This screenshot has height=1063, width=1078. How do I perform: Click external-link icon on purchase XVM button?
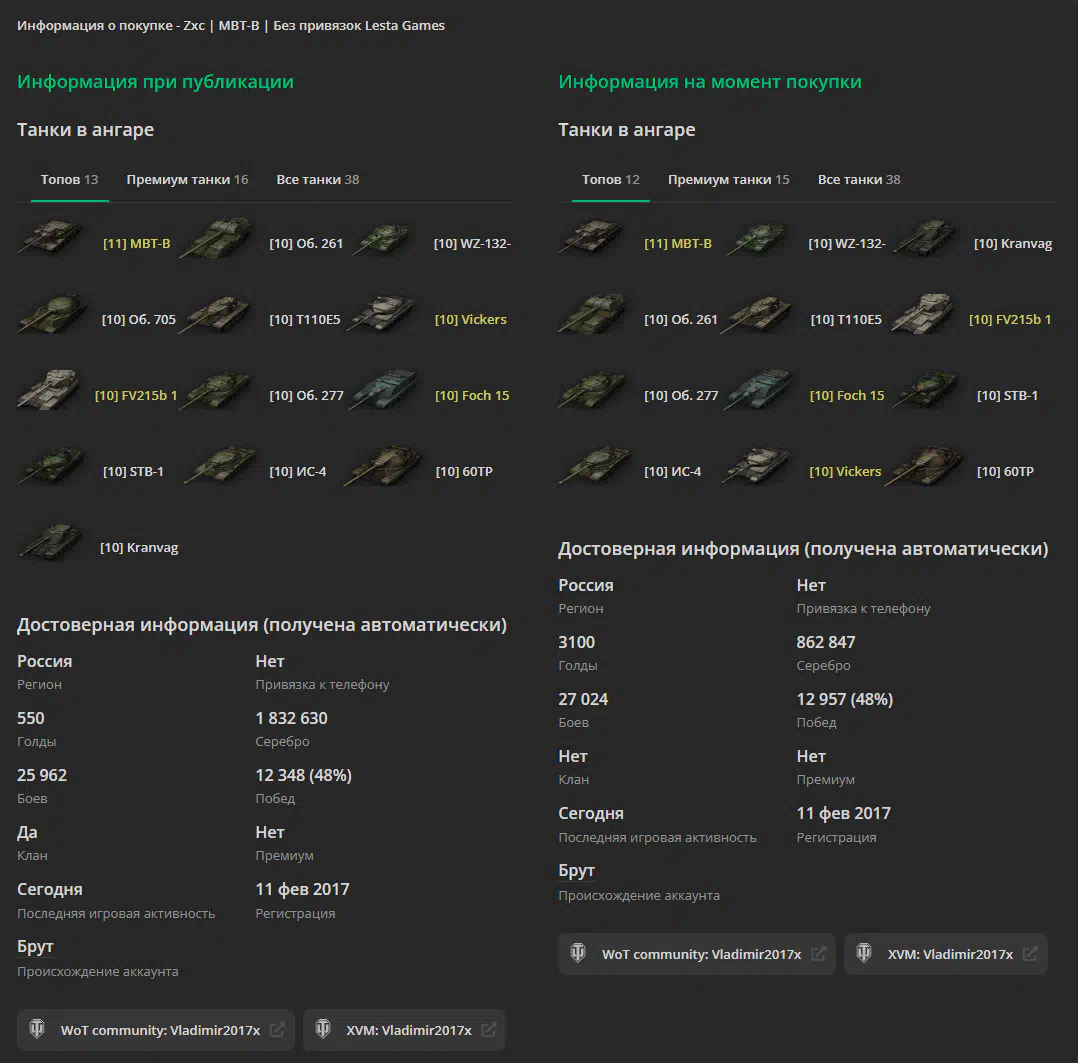(x=1030, y=954)
